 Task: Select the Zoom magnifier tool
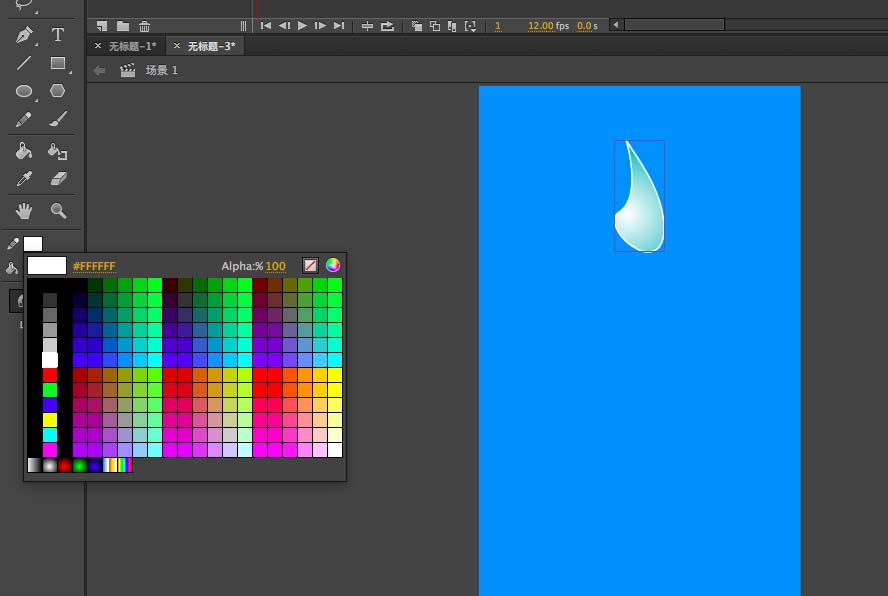58,211
